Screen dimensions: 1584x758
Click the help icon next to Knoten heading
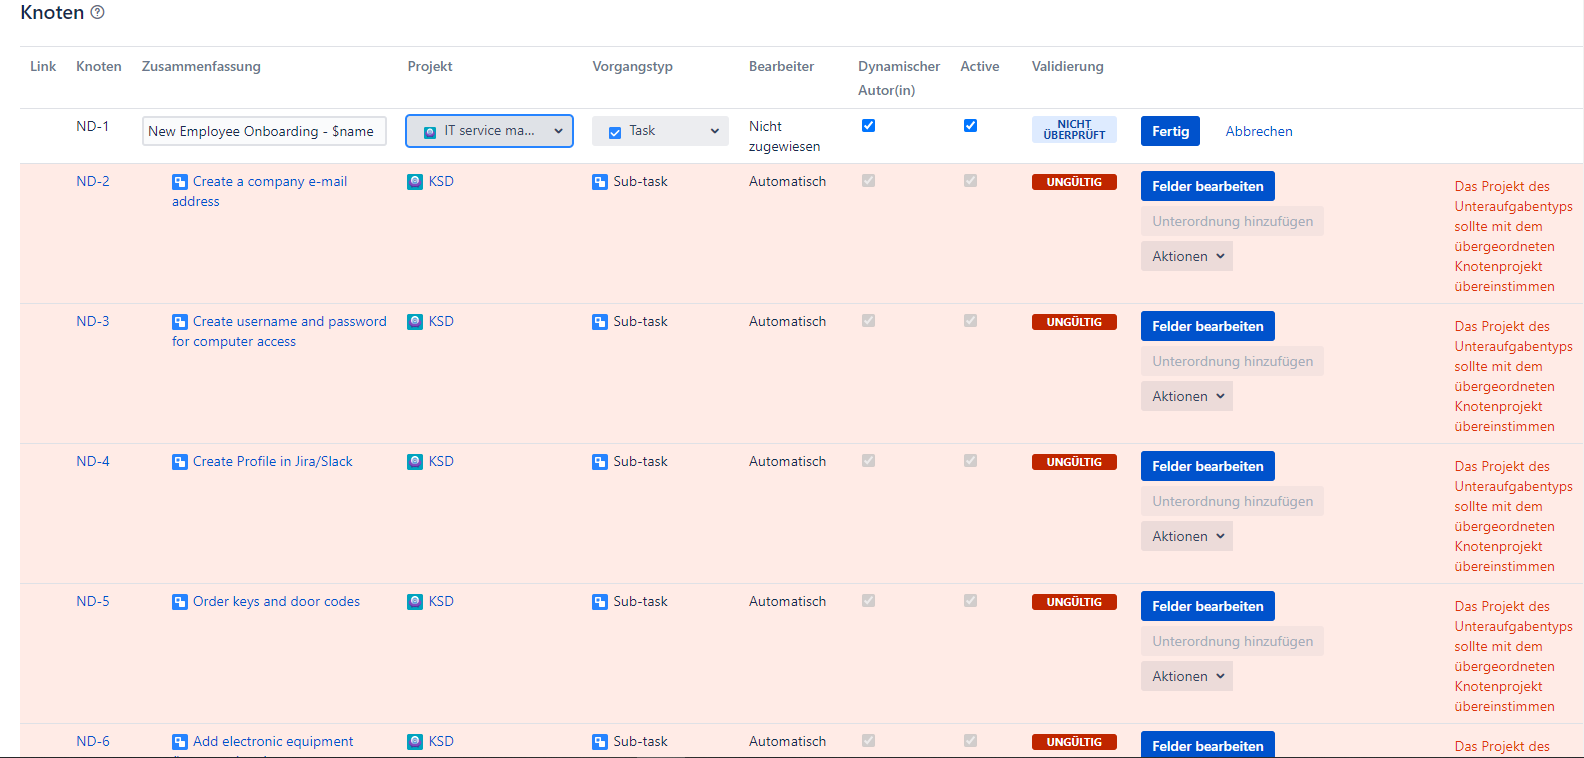[97, 13]
